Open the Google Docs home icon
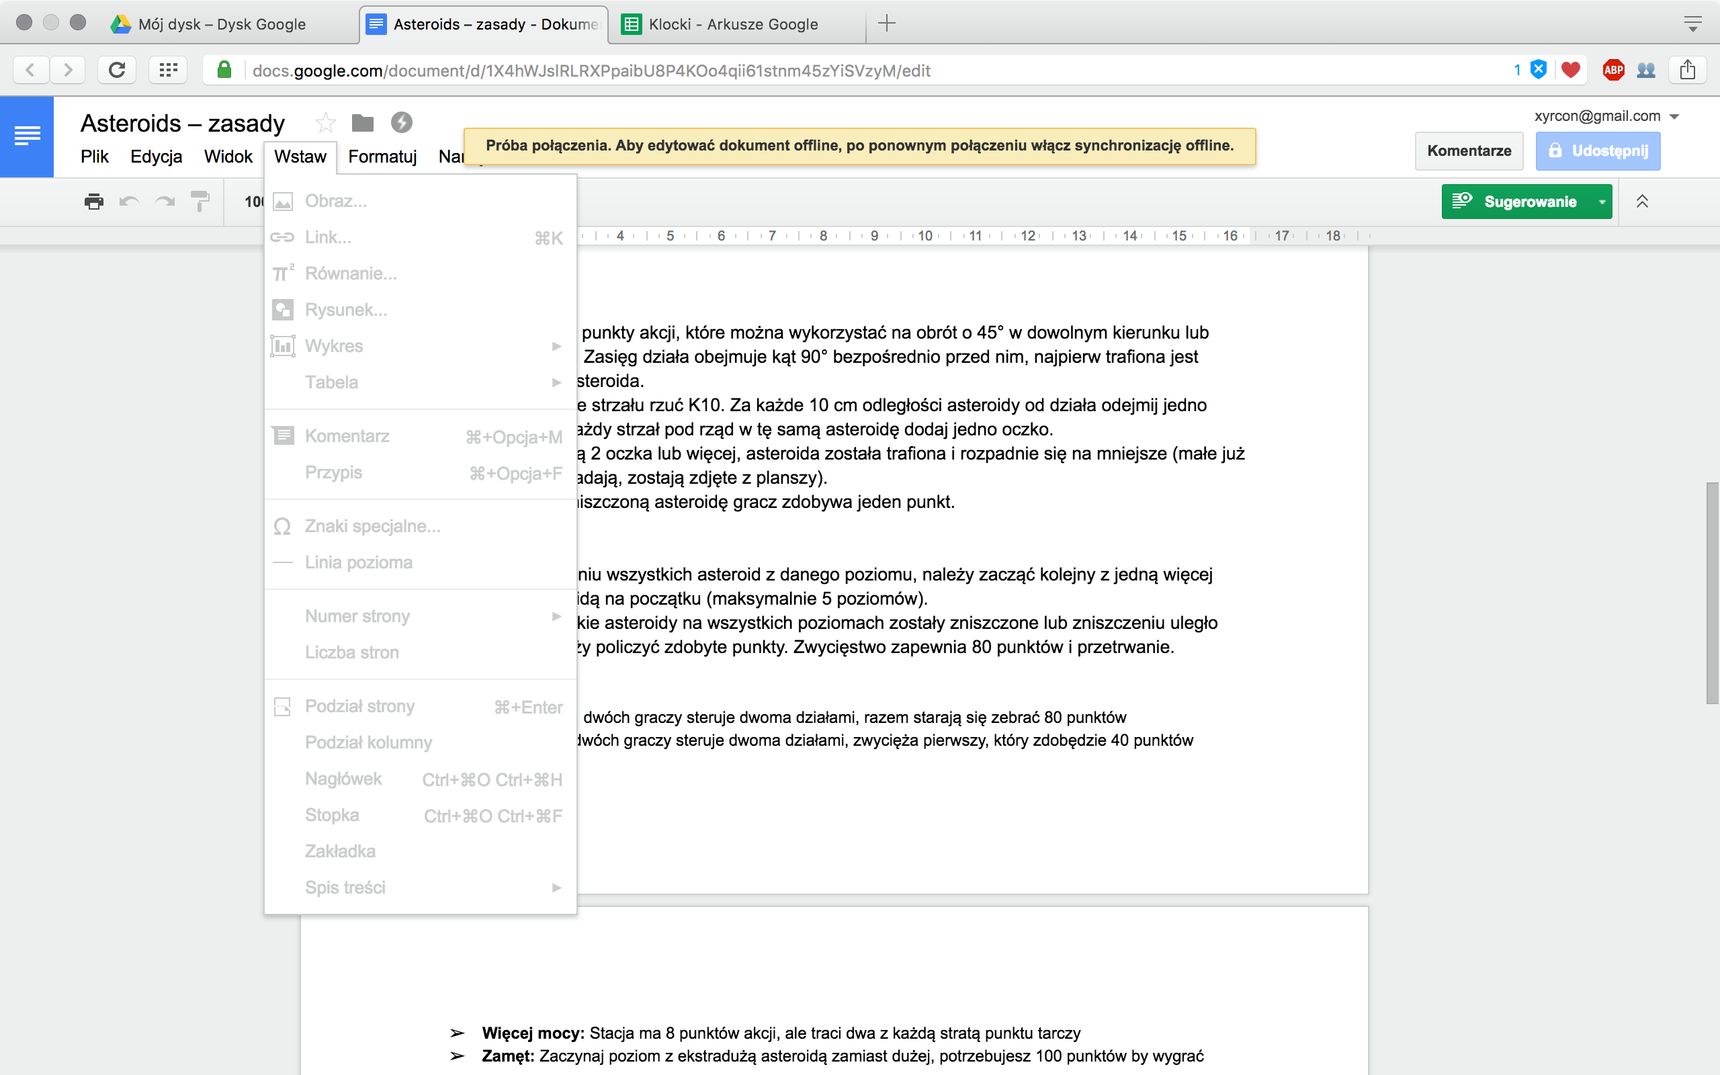 point(27,137)
